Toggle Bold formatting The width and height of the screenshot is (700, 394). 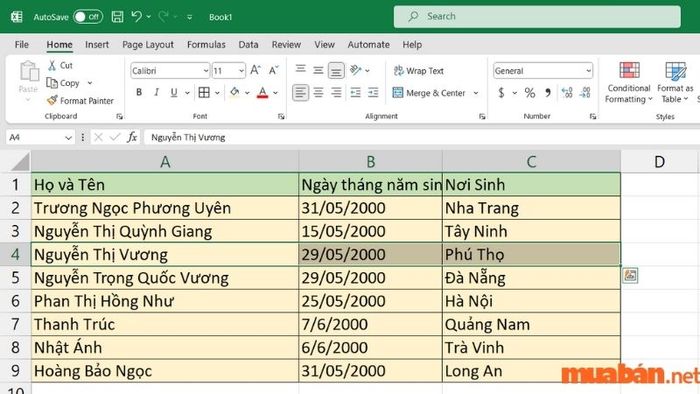point(139,92)
